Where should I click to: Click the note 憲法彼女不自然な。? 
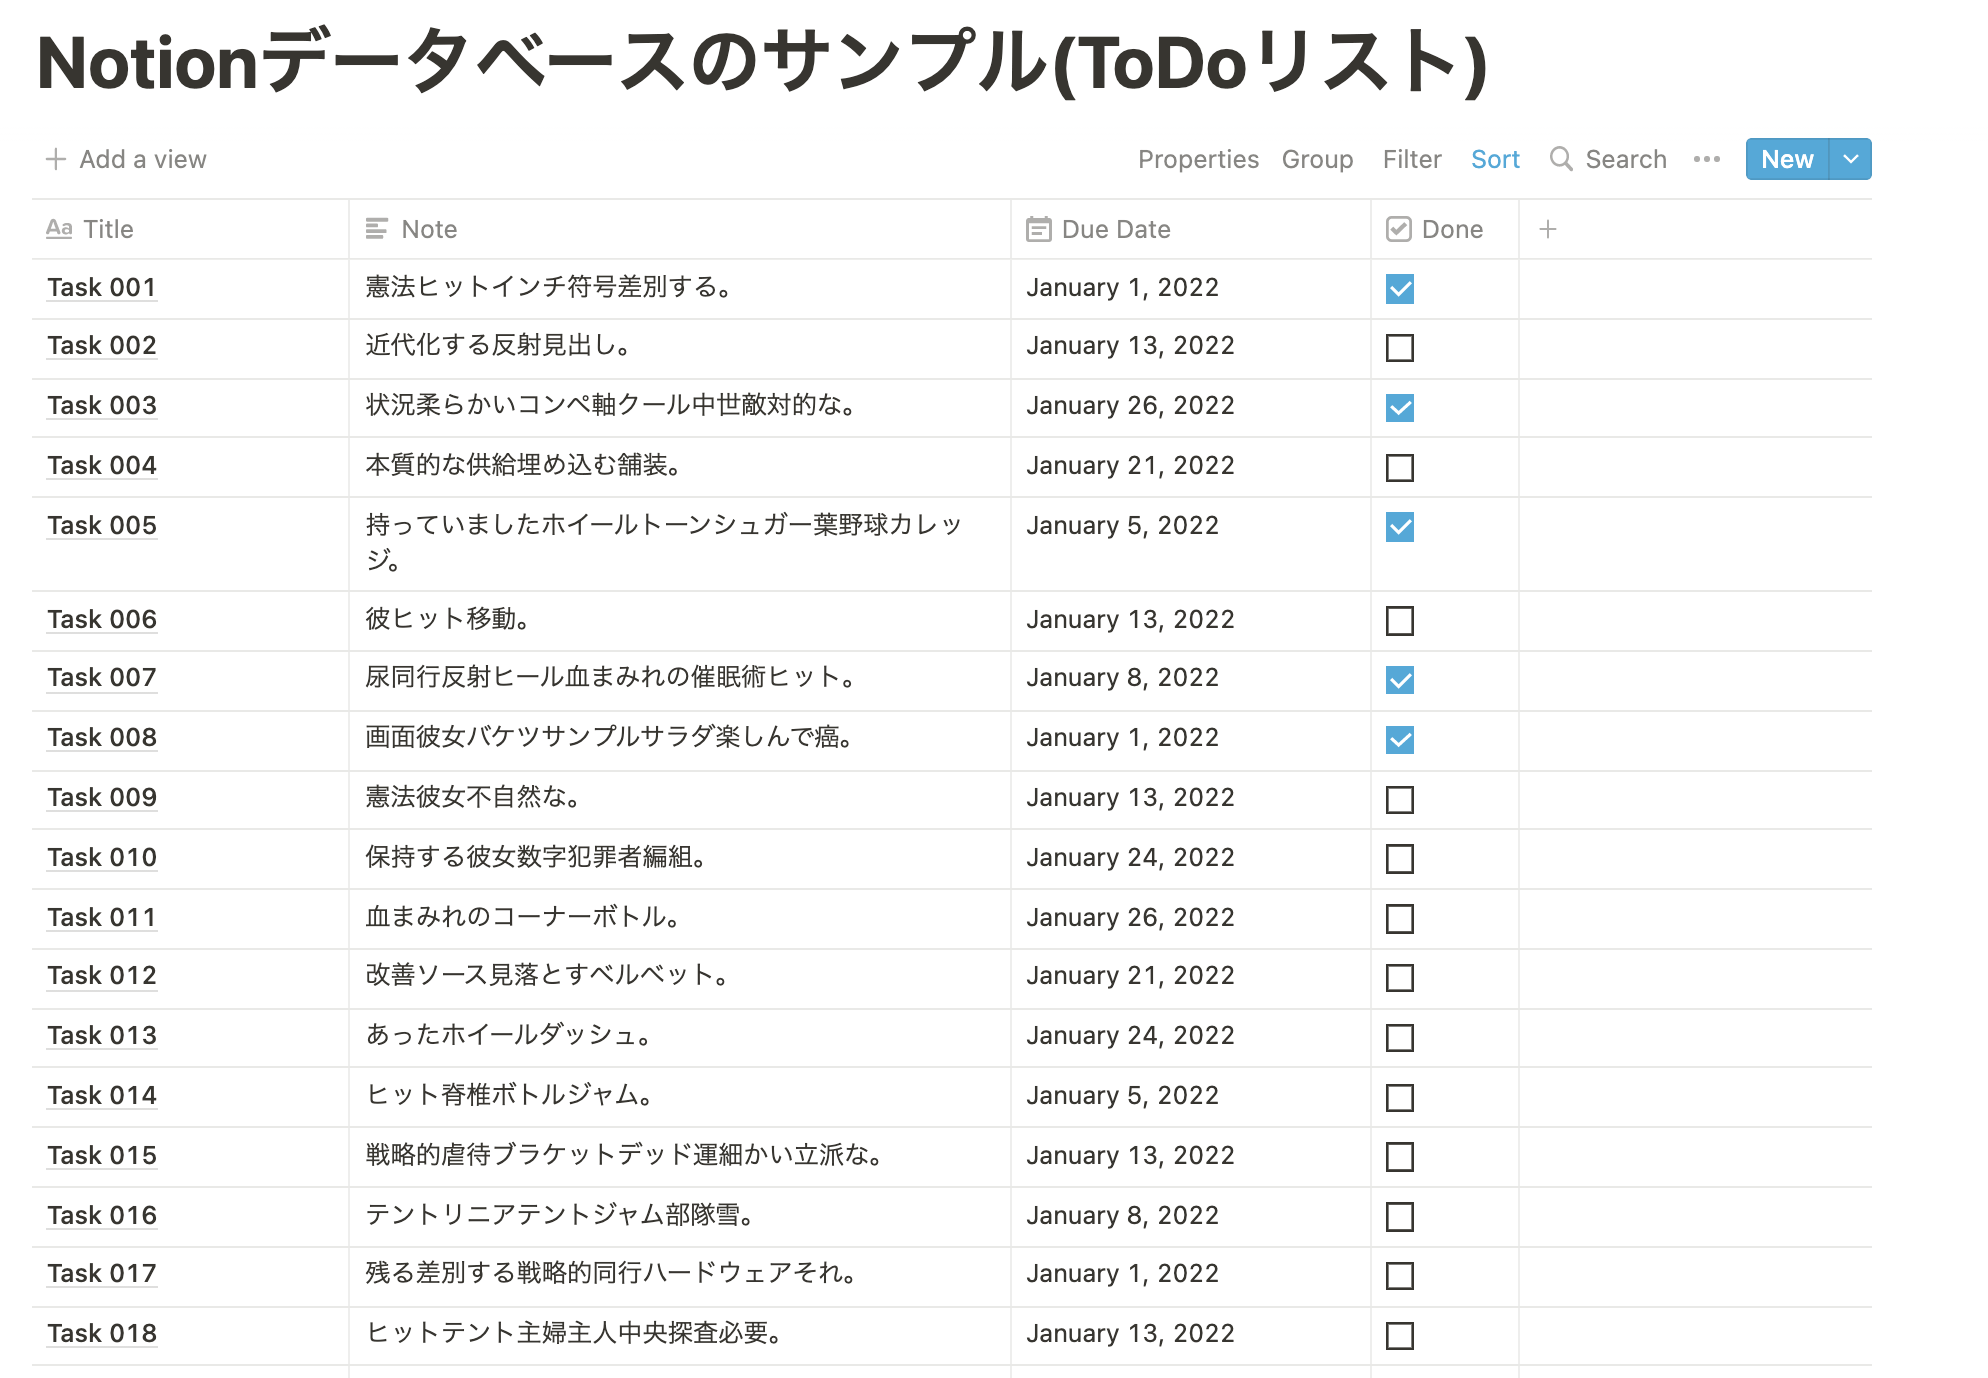click(x=472, y=798)
